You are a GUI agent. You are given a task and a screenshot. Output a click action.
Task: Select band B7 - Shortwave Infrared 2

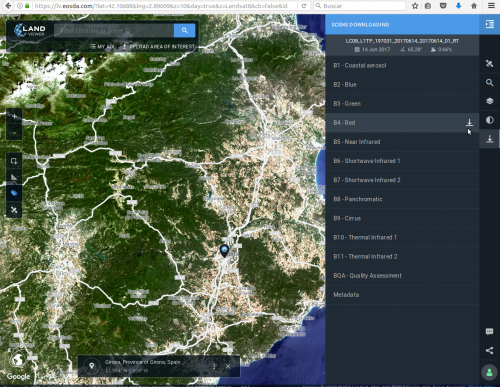click(x=402, y=180)
